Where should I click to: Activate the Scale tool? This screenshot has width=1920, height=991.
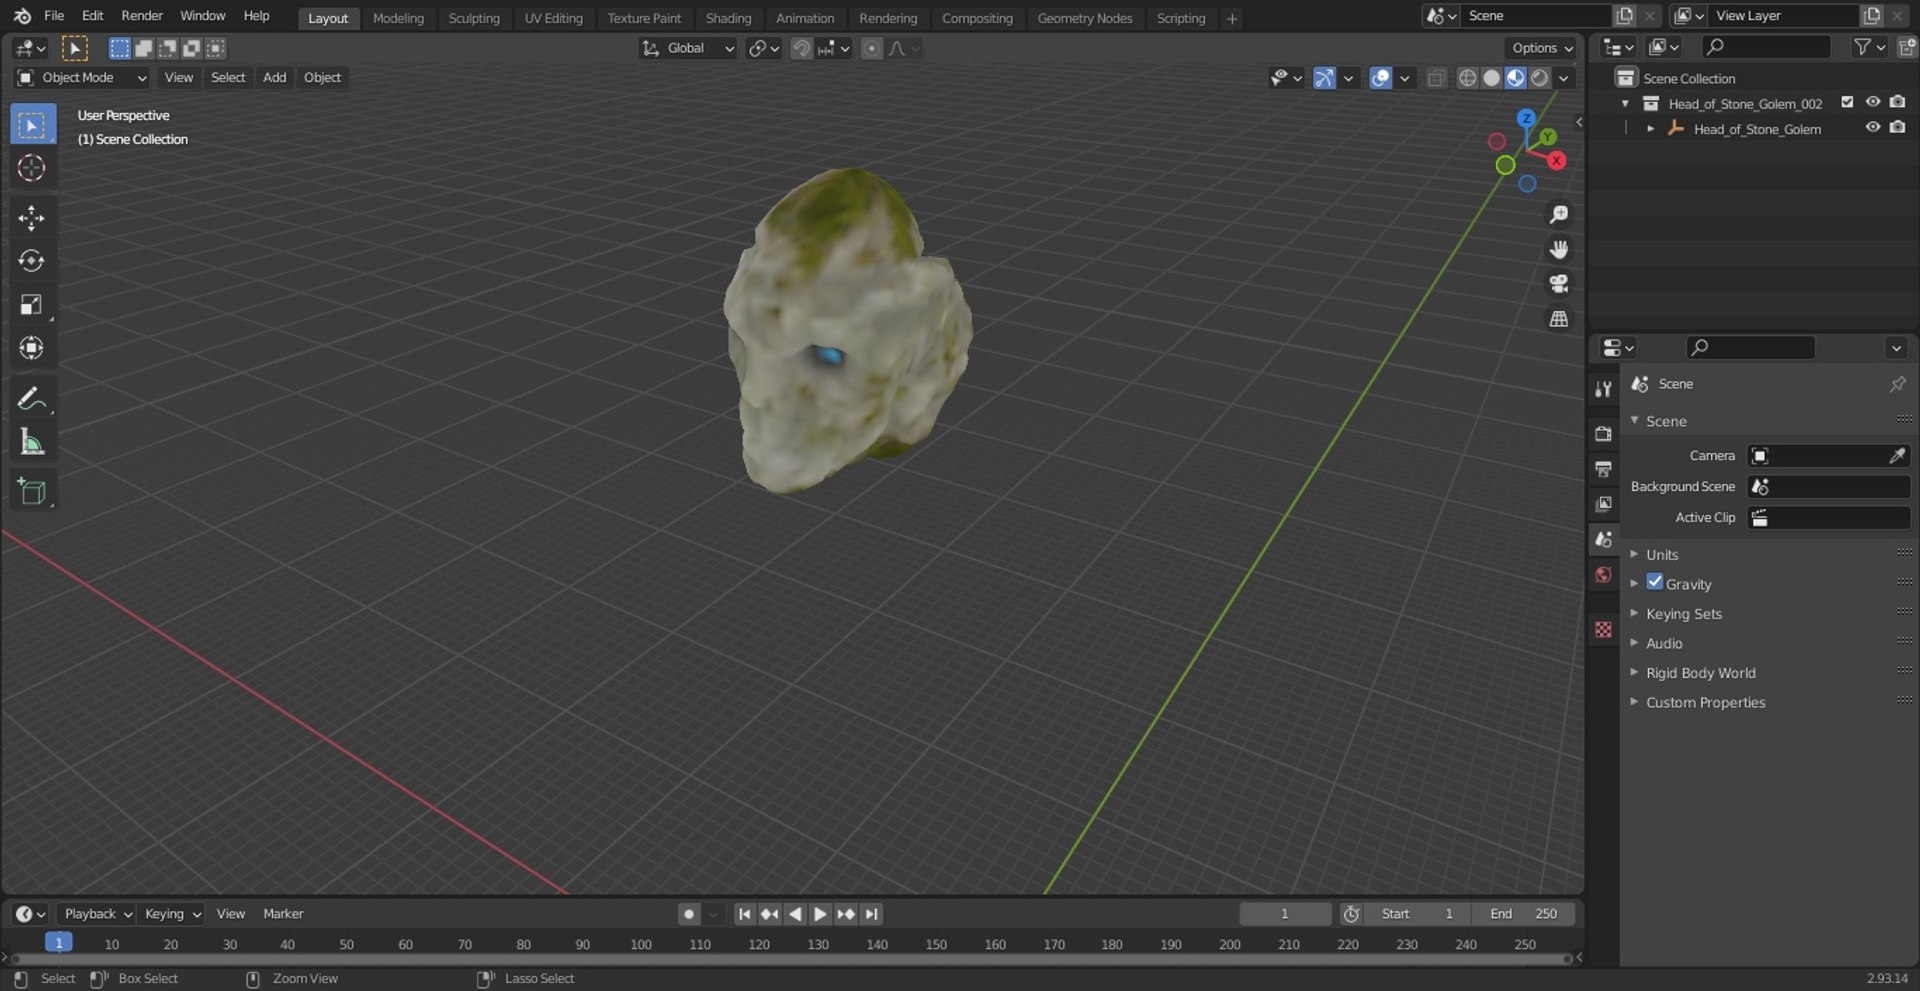[x=32, y=305]
